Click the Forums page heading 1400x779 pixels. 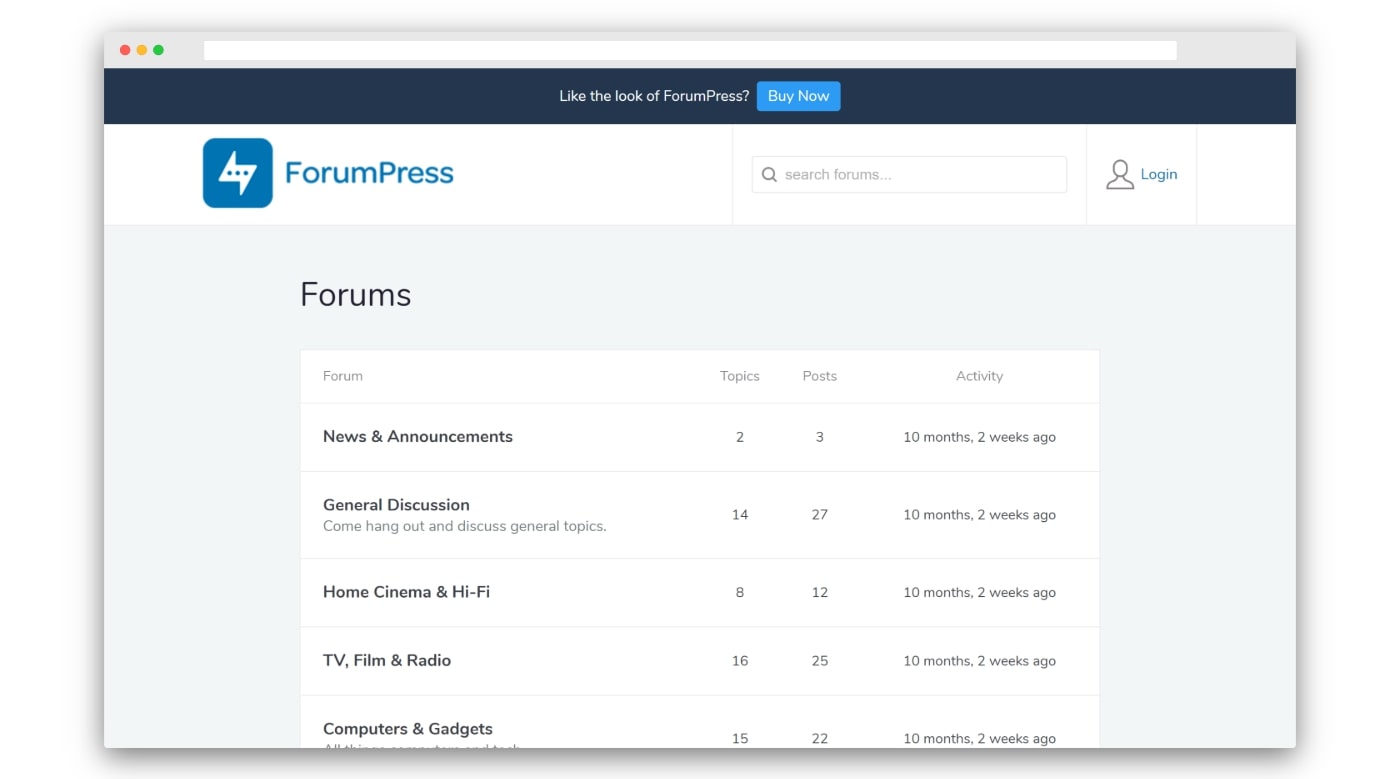coord(356,295)
